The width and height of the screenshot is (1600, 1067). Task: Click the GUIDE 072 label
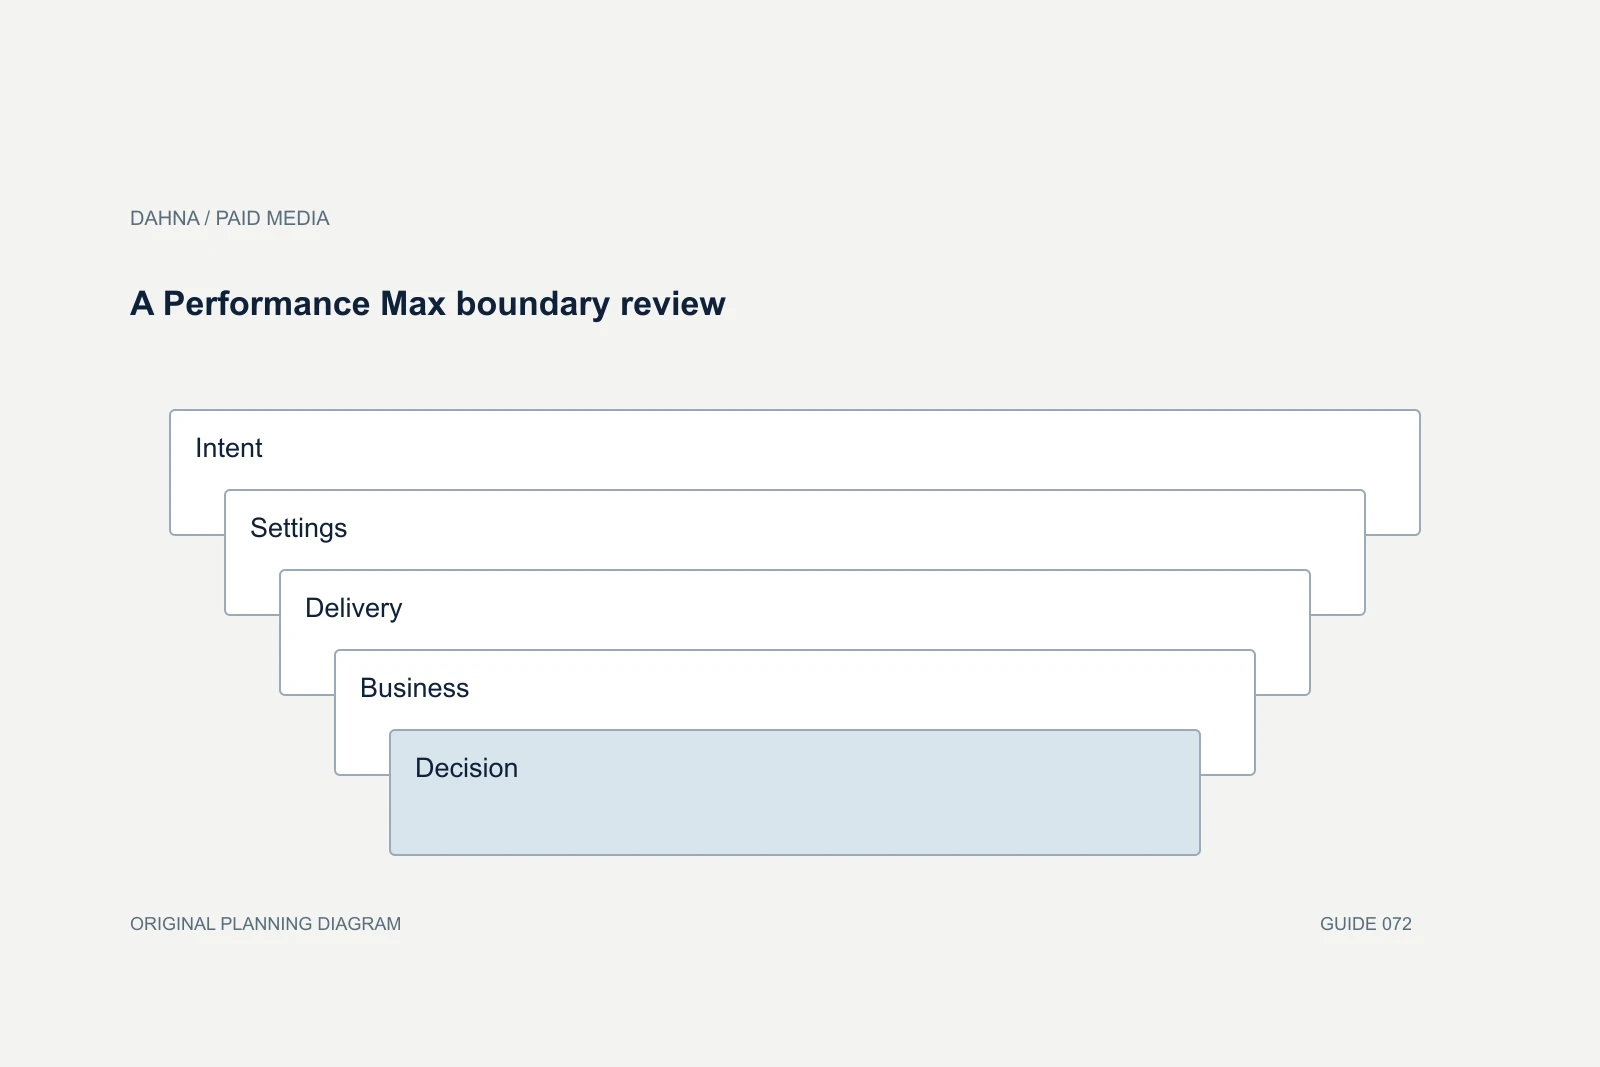point(1365,924)
